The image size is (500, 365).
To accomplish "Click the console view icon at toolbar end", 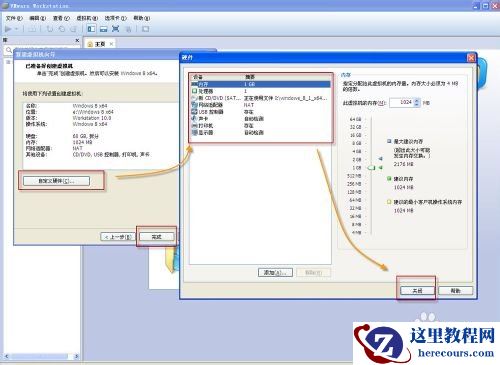I will pyautogui.click(x=146, y=29).
